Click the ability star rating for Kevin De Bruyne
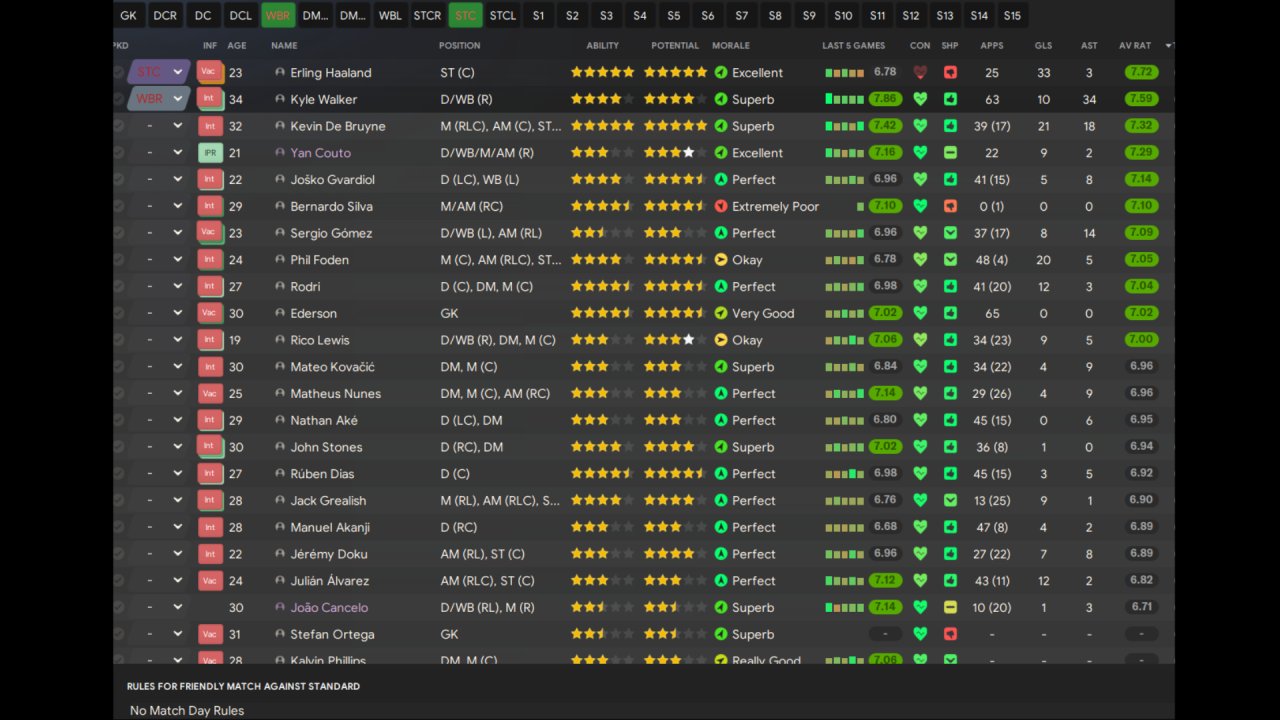This screenshot has height=720, width=1280. click(x=603, y=126)
